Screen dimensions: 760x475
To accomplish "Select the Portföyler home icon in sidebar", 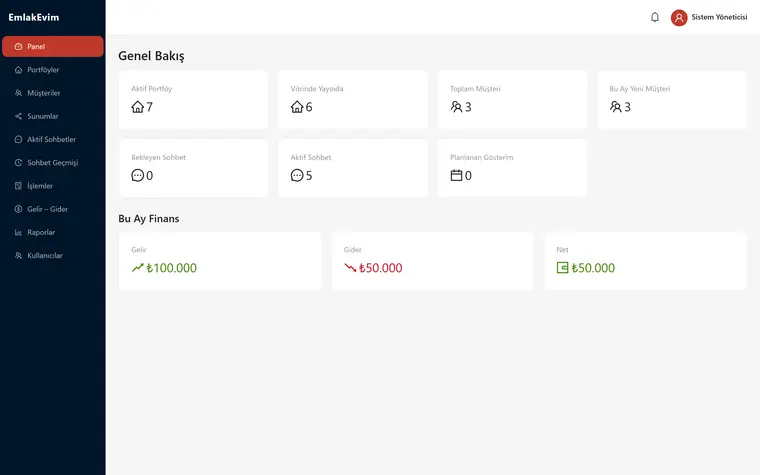I will click(18, 70).
